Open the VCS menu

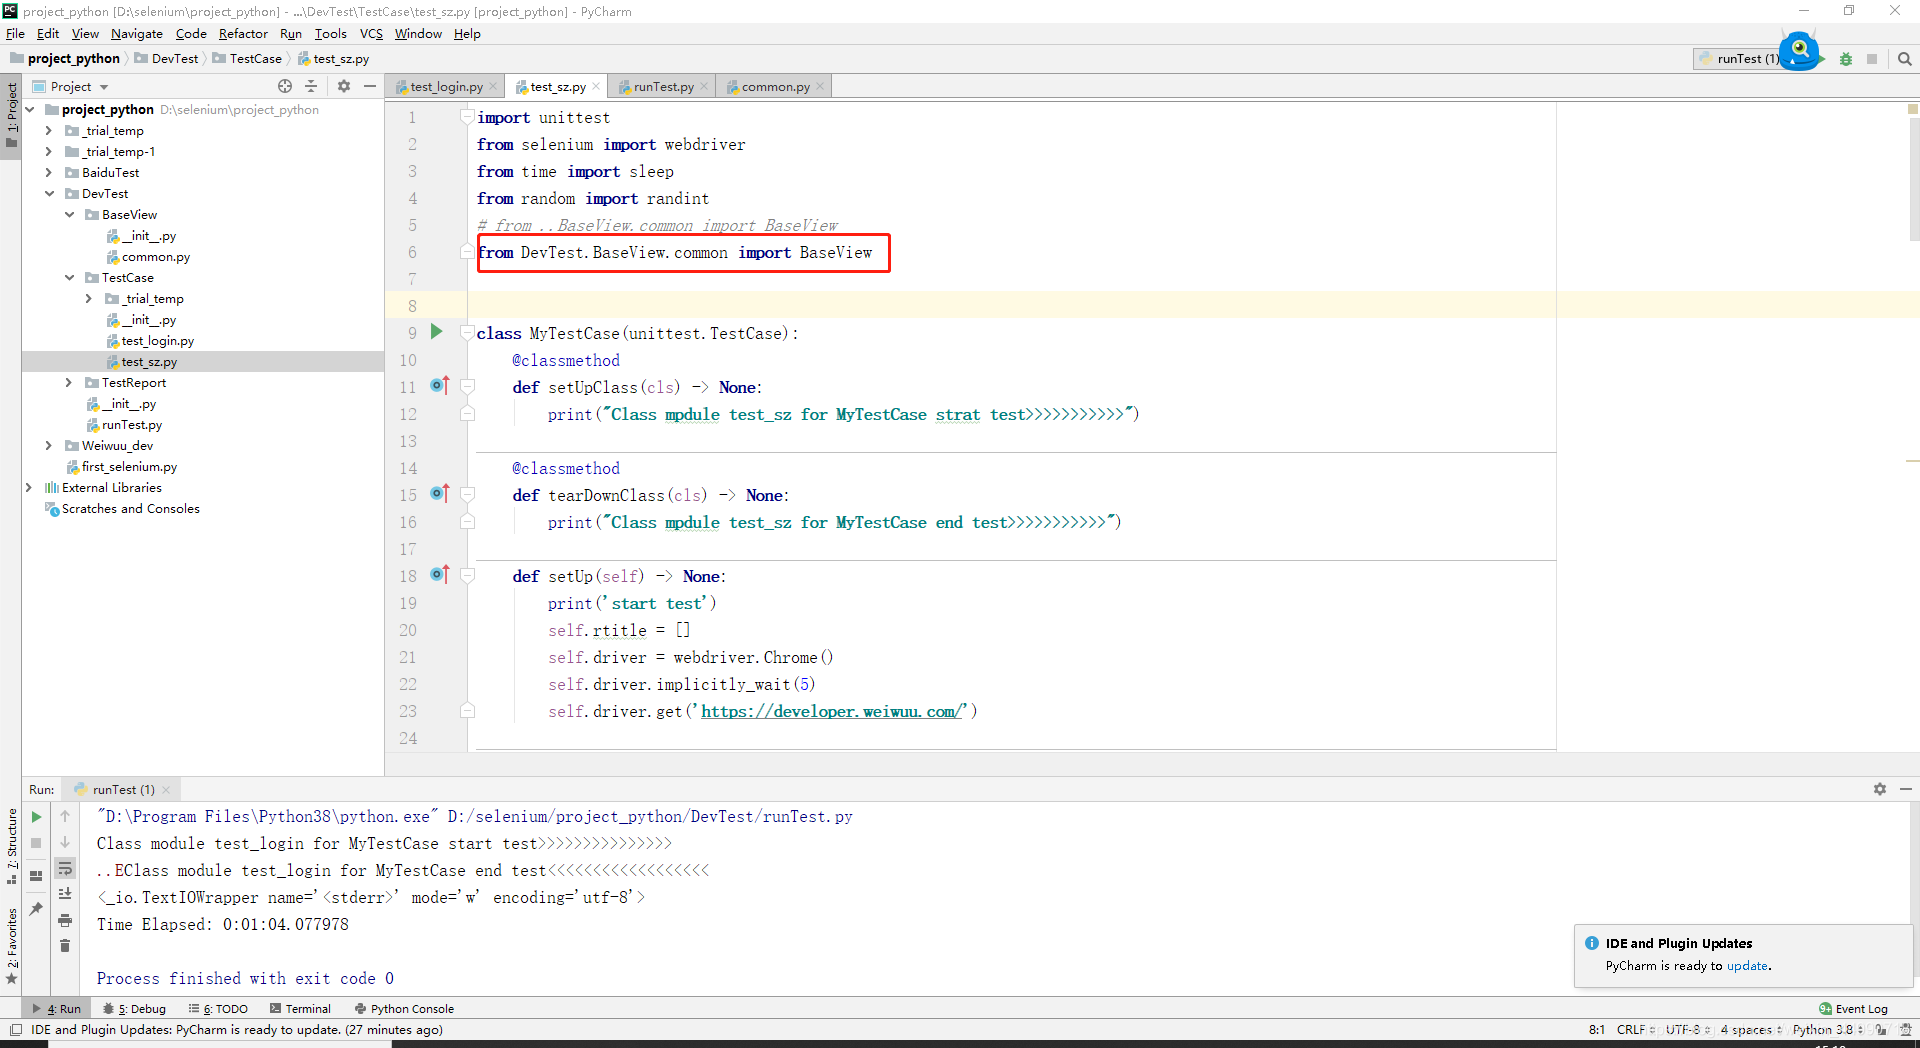pyautogui.click(x=371, y=34)
